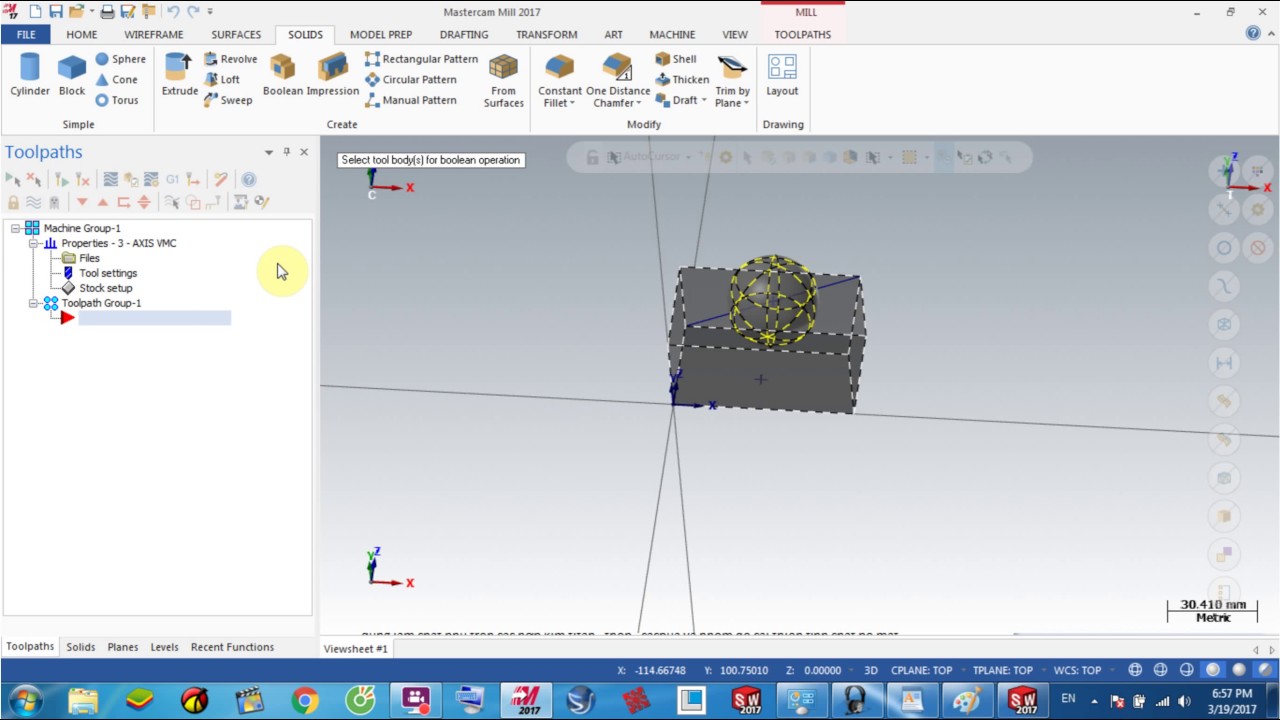The image size is (1280, 720).
Task: Toggle translucency display in status bar
Action: click(1265, 670)
